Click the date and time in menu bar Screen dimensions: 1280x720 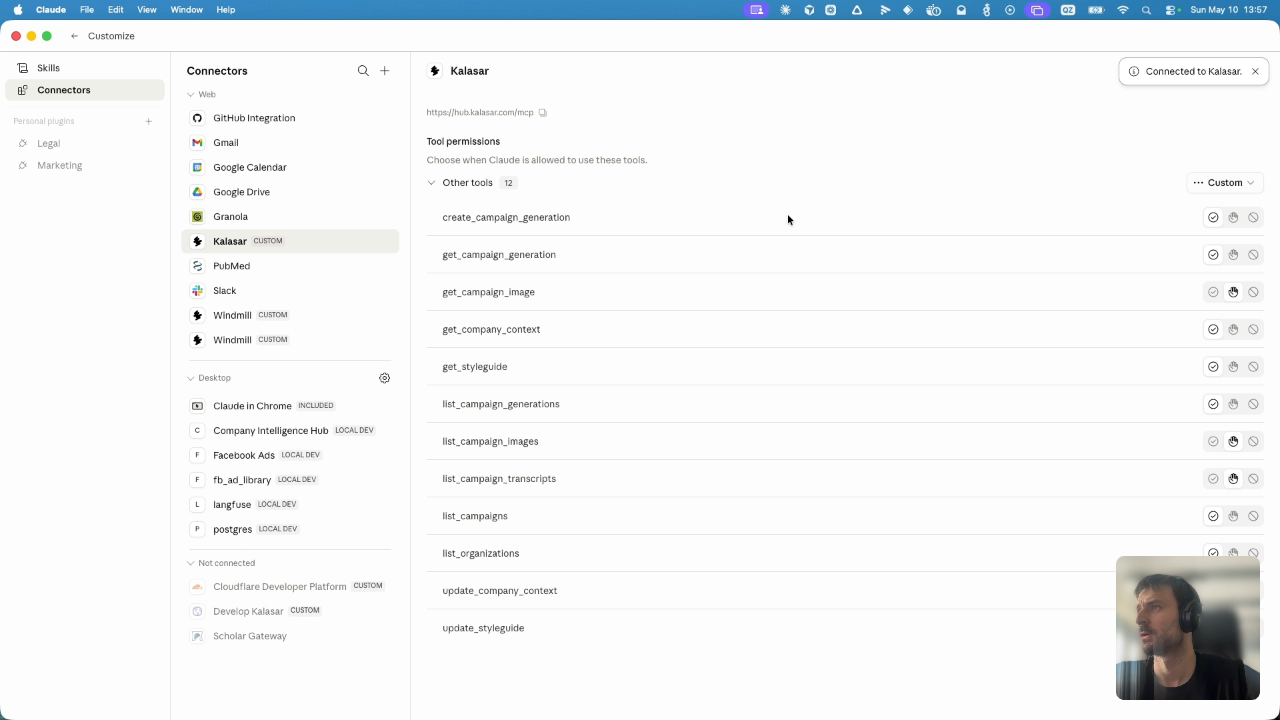pyautogui.click(x=1229, y=10)
